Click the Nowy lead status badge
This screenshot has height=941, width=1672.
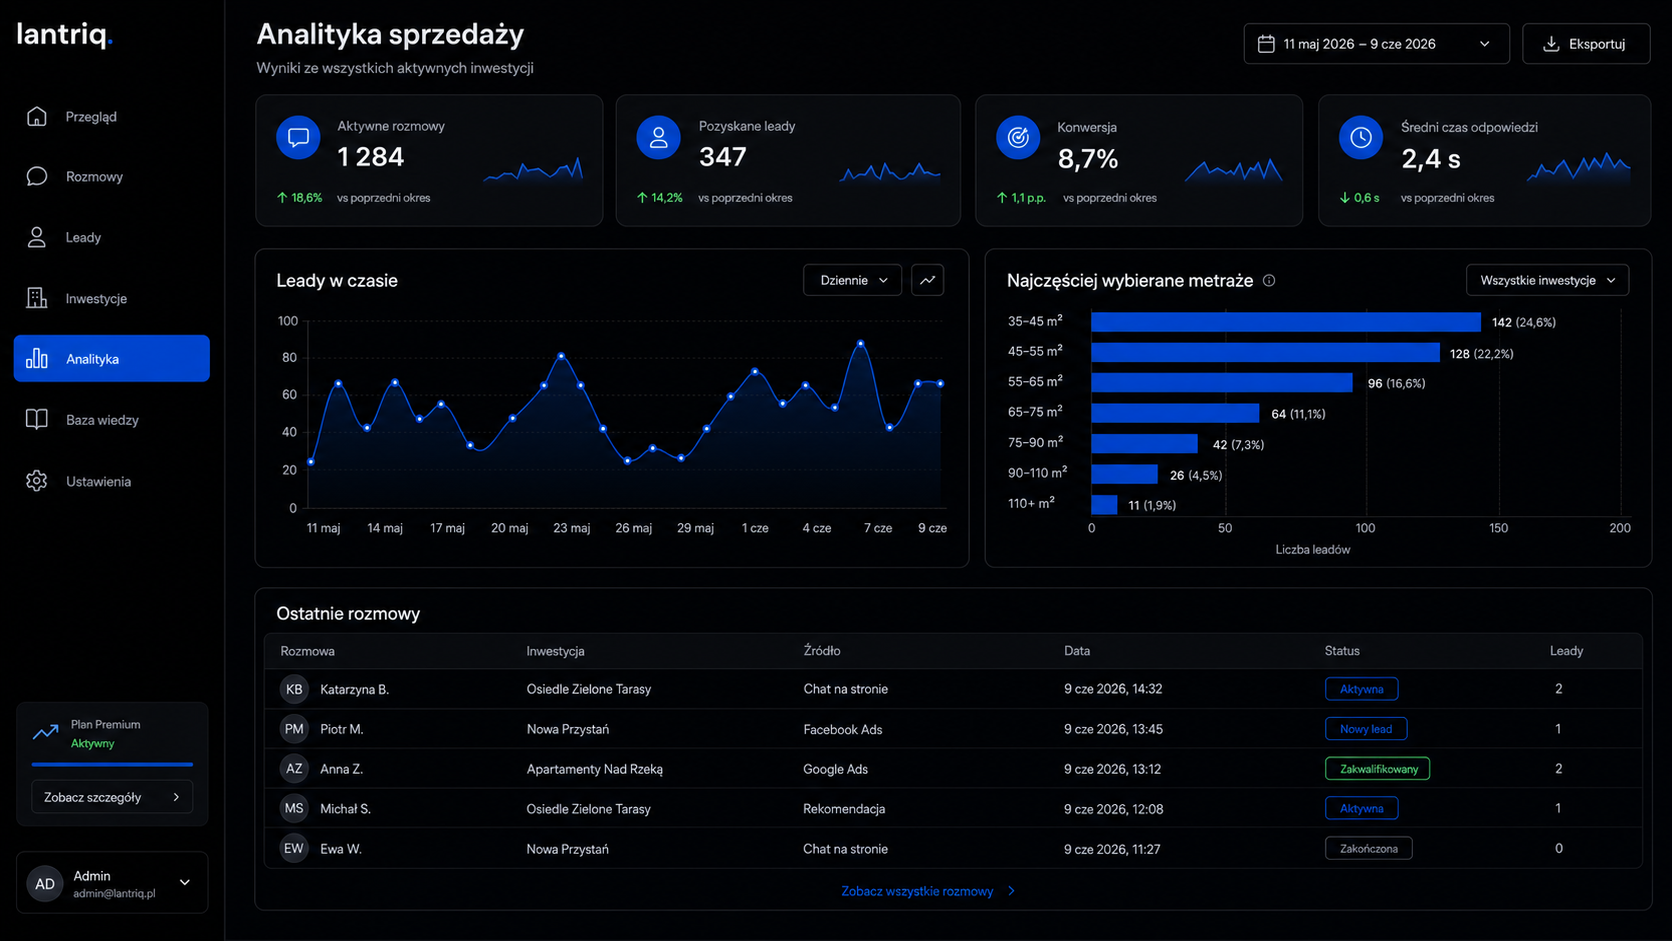1366,729
